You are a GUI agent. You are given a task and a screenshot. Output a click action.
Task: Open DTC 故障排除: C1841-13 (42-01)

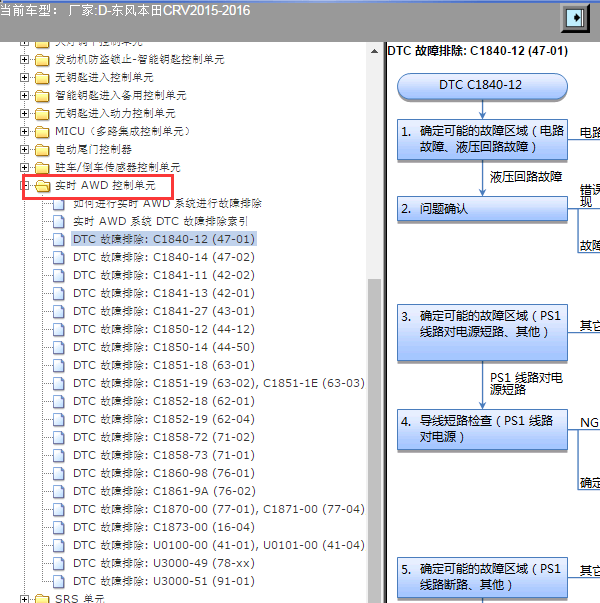[164, 293]
